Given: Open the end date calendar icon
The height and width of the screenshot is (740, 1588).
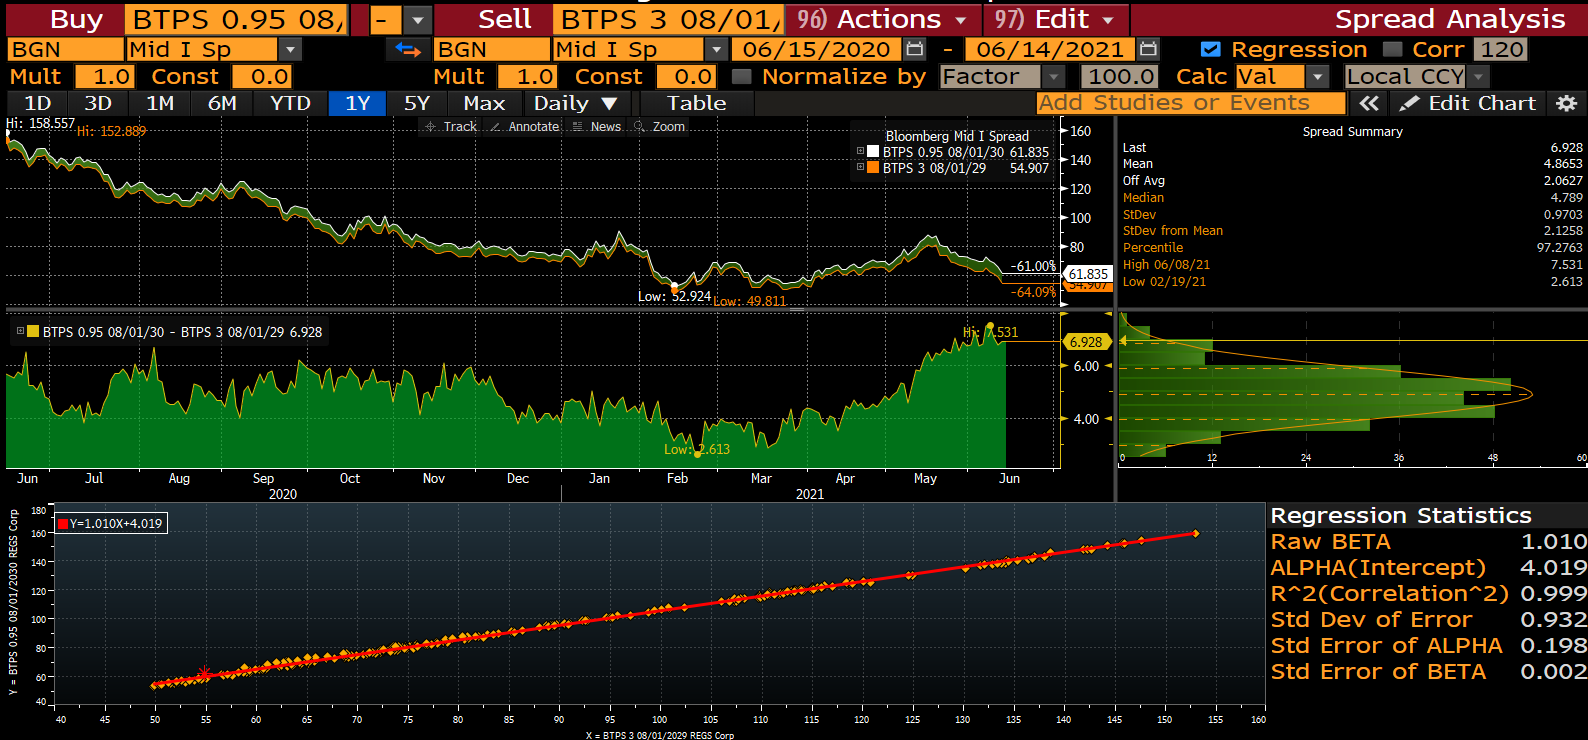Looking at the screenshot, I should (x=1148, y=49).
